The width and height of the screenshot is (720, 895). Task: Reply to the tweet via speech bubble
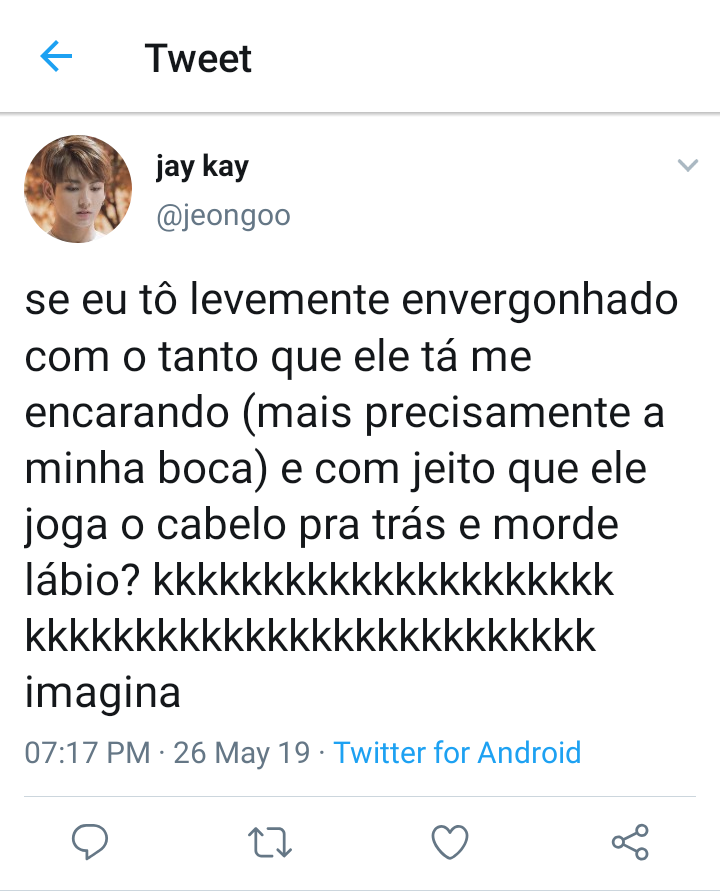coord(90,842)
